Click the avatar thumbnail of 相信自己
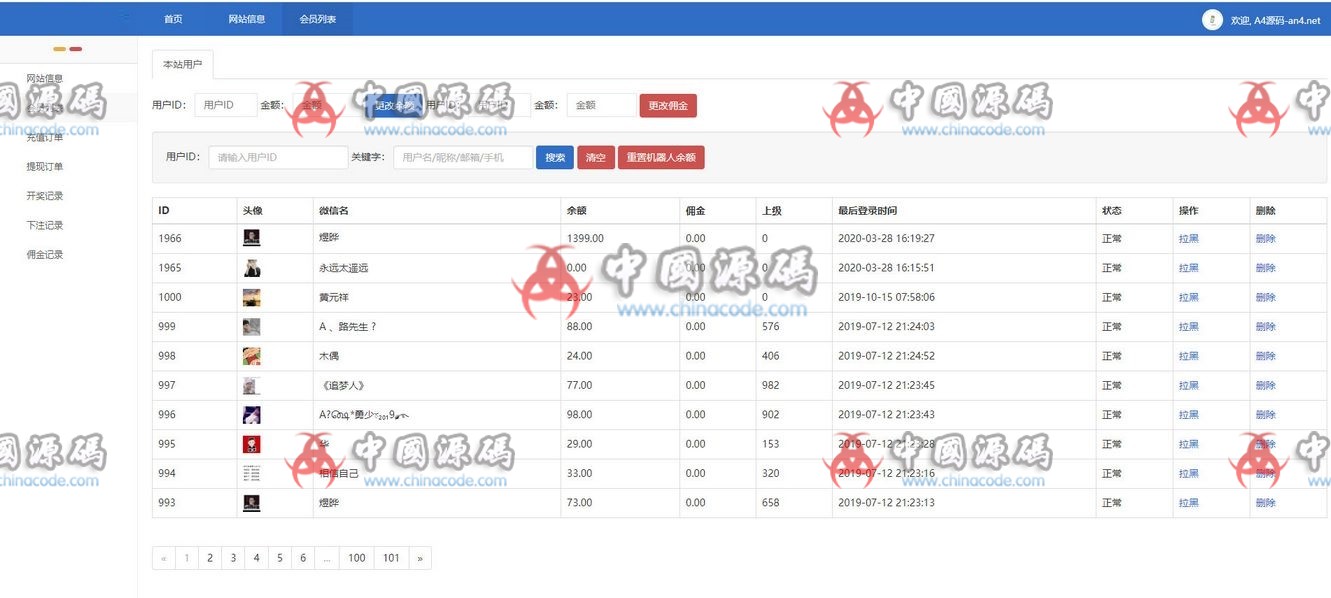Image resolution: width=1331 pixels, height=598 pixels. coord(251,473)
